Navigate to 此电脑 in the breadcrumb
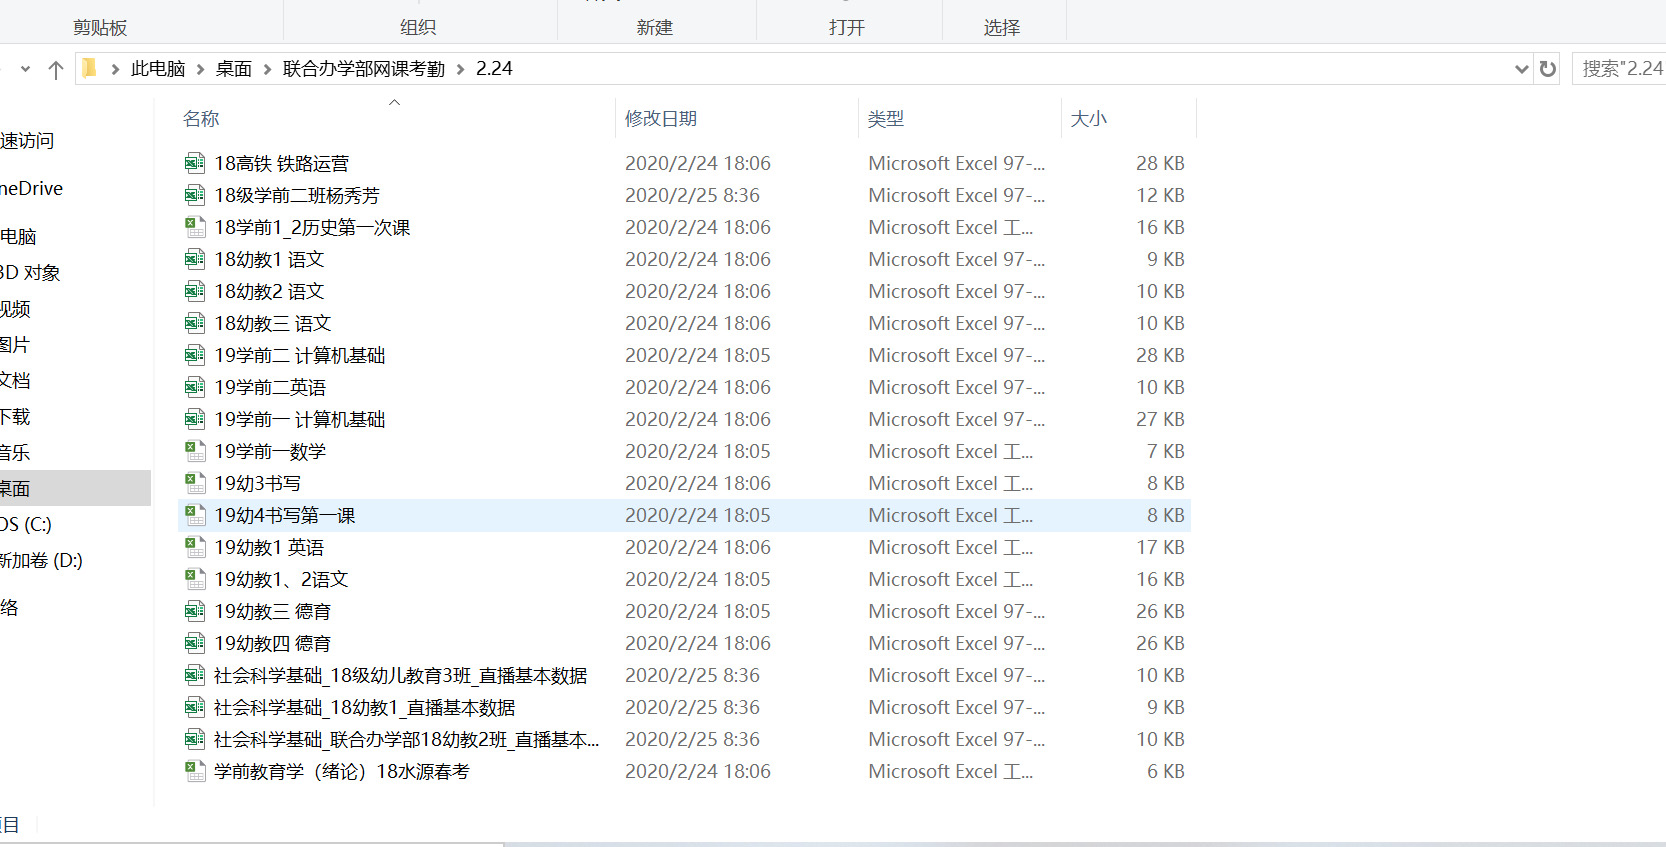The width and height of the screenshot is (1666, 847). pyautogui.click(x=158, y=69)
